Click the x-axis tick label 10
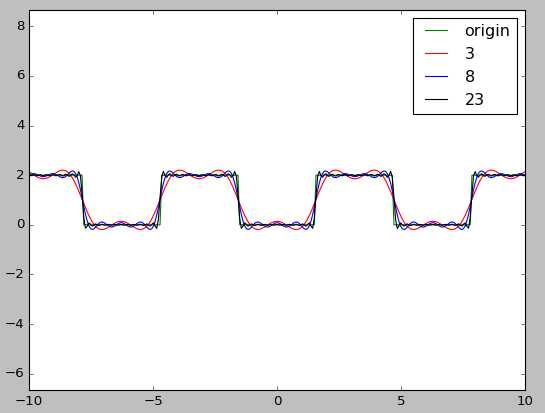545x413 pixels. [525, 401]
